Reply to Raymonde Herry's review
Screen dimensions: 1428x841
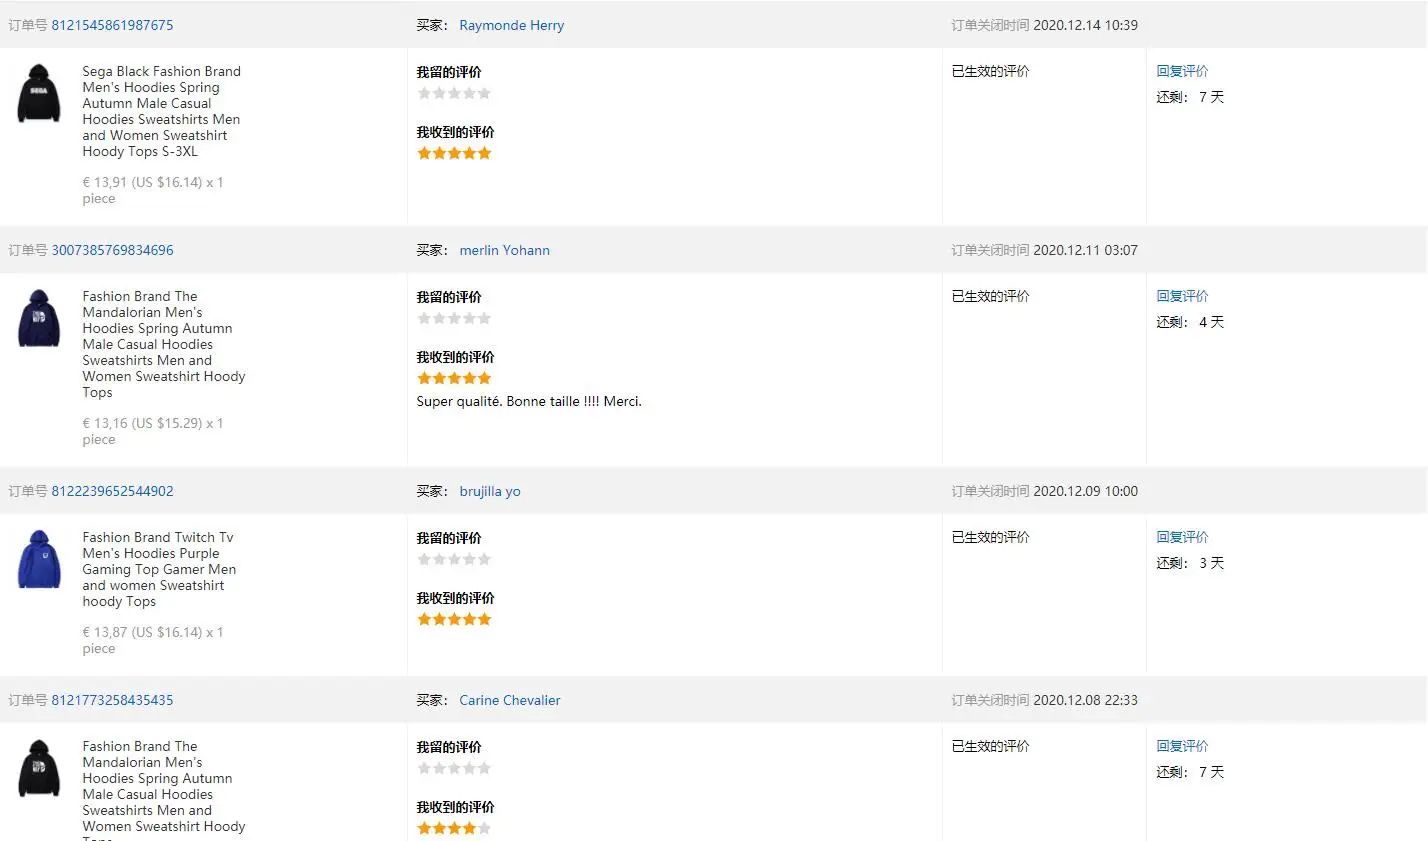(x=1182, y=71)
